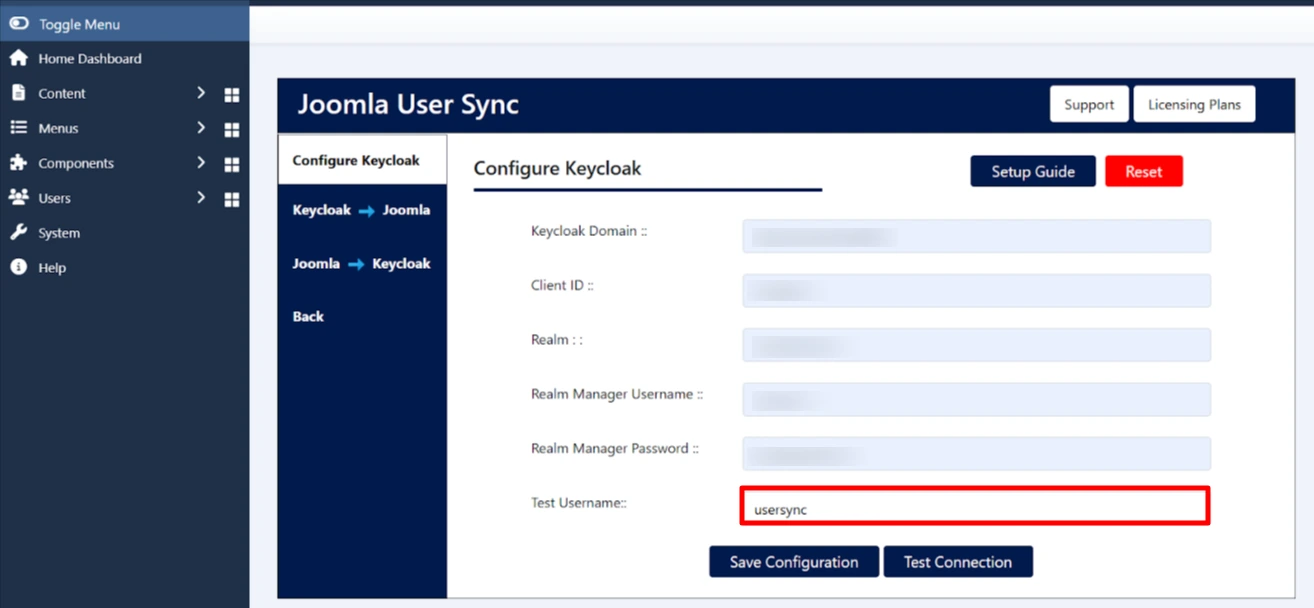Click the Test Username field
Image resolution: width=1314 pixels, height=608 pixels.
975,506
